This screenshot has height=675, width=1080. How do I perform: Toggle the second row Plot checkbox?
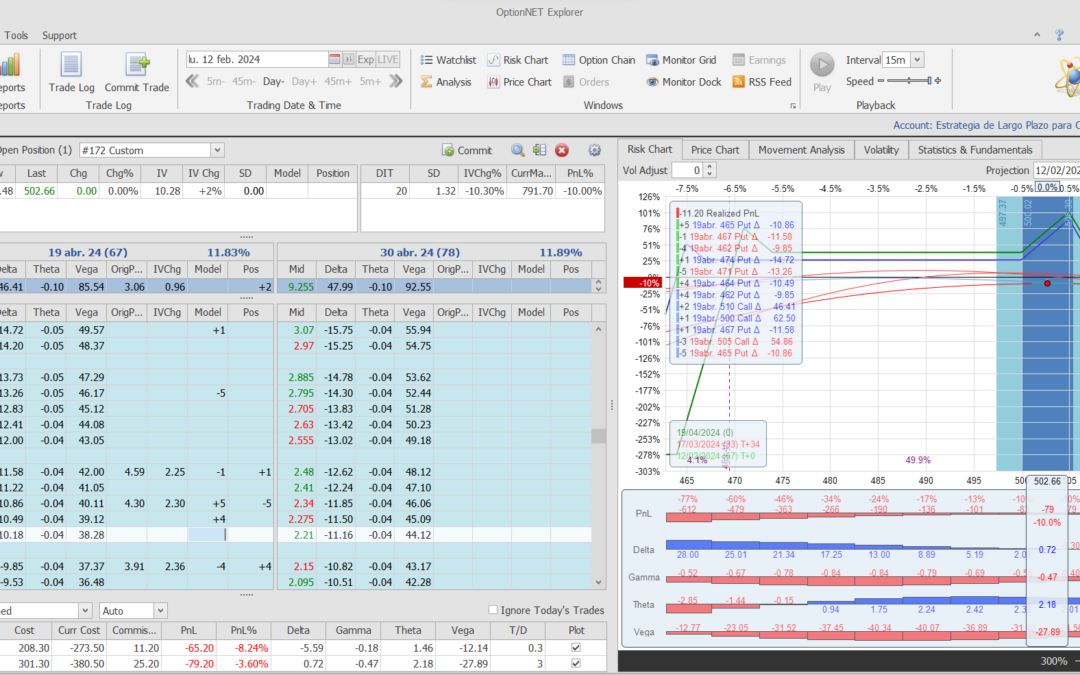click(x=574, y=664)
